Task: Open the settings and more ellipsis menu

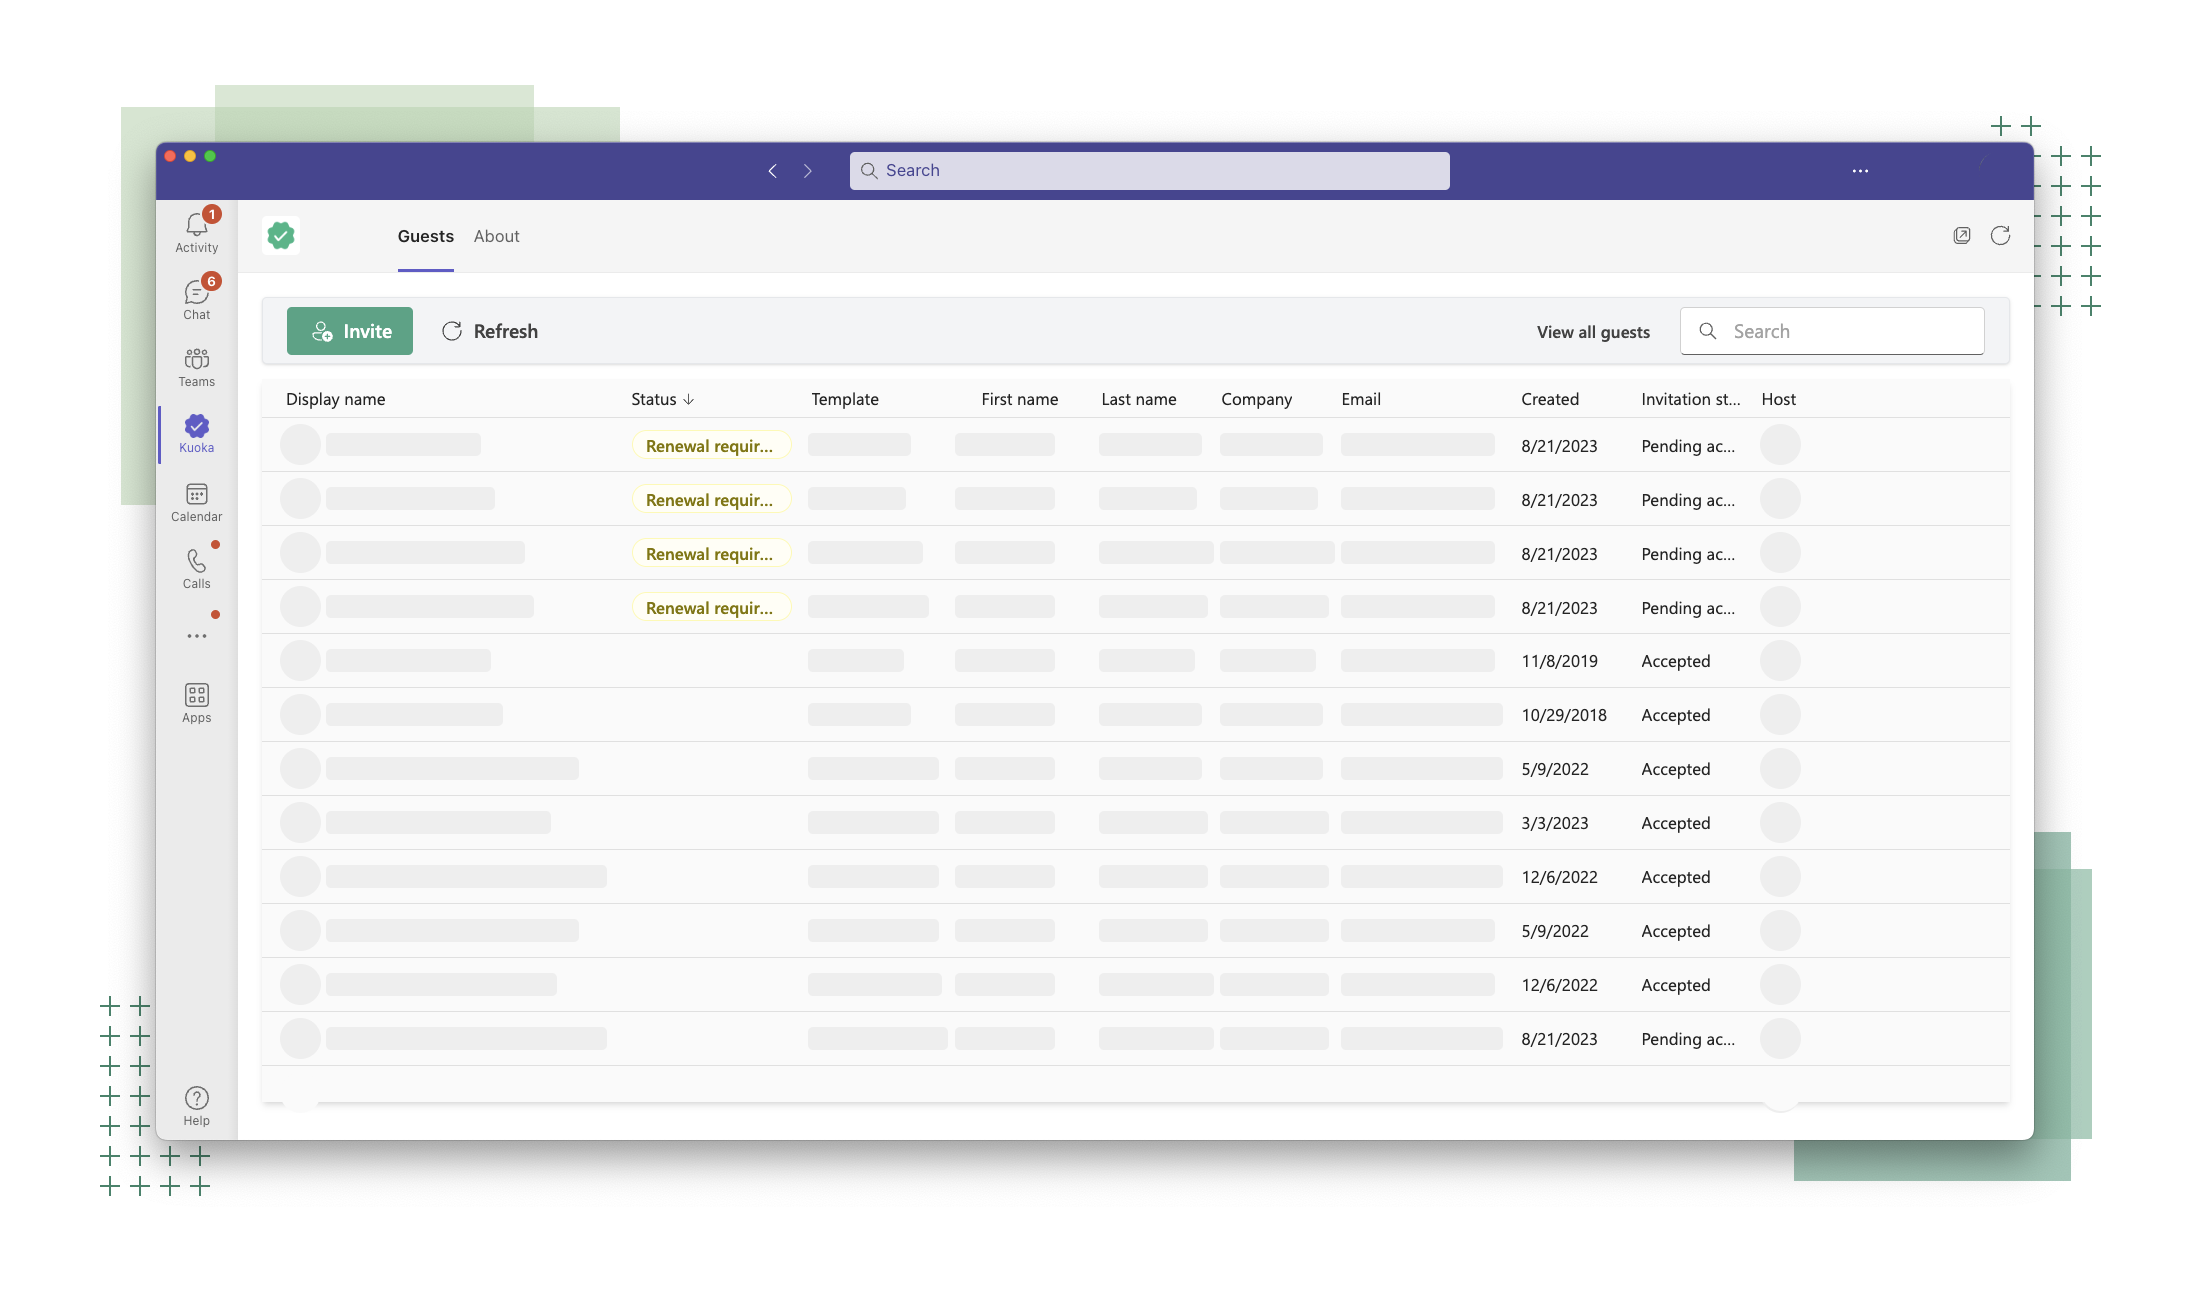Action: pos(1859,171)
